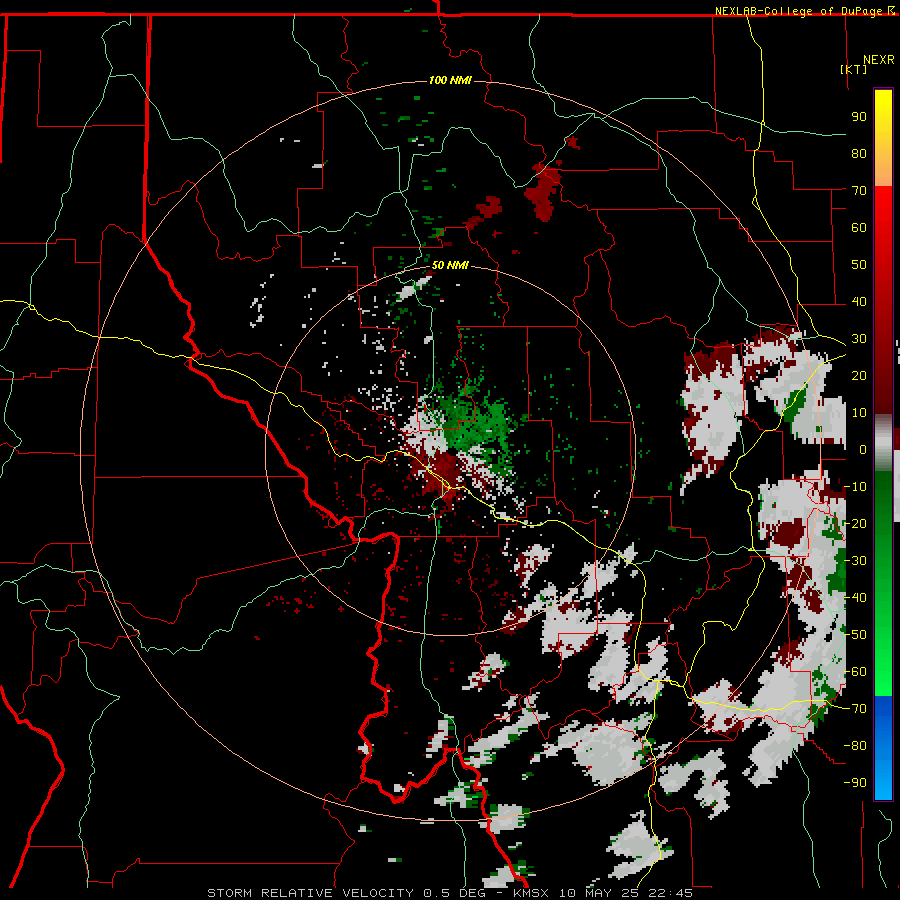Click the NEXR label above the scale

tap(879, 60)
